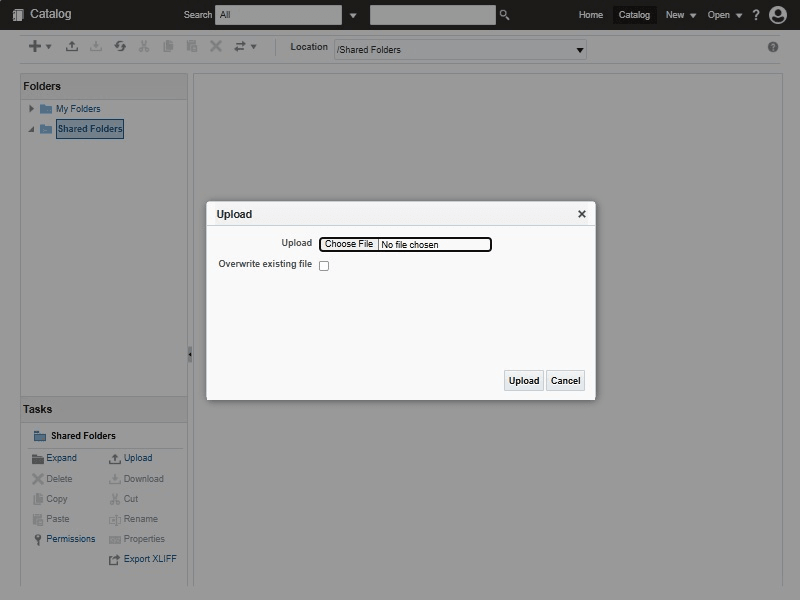Click the Copy toolbar icon
The height and width of the screenshot is (600, 800).
(168, 46)
